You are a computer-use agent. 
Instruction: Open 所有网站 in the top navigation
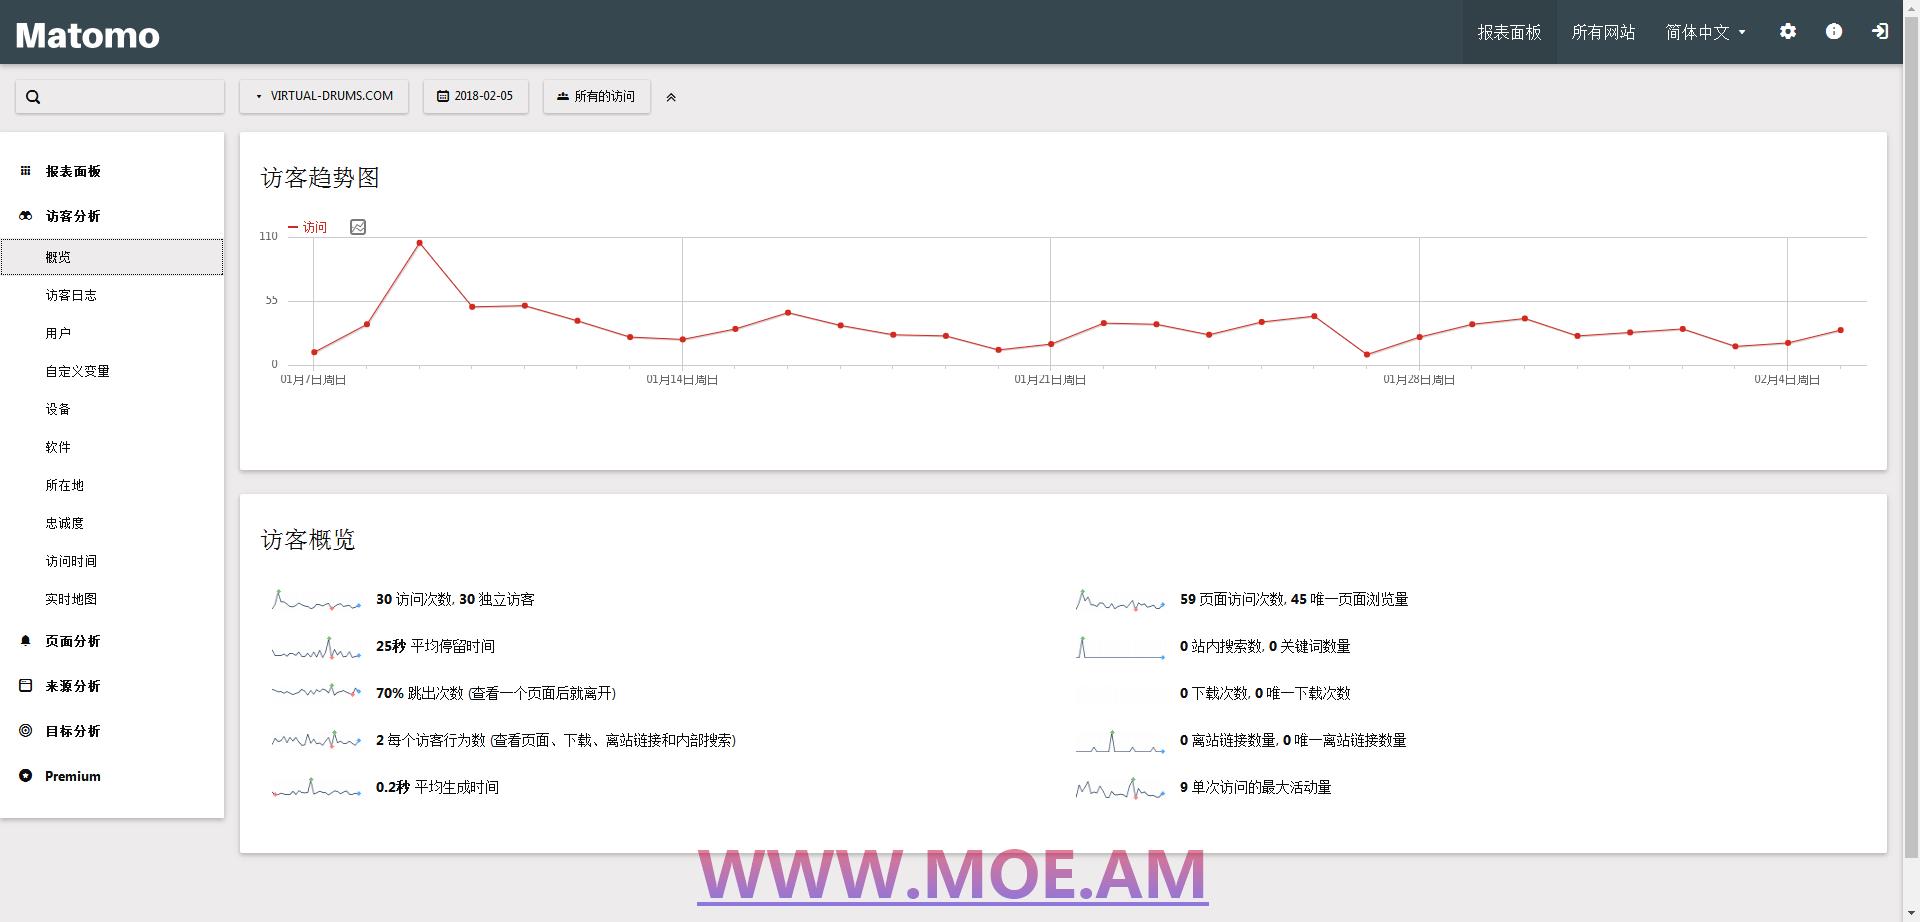(1604, 32)
